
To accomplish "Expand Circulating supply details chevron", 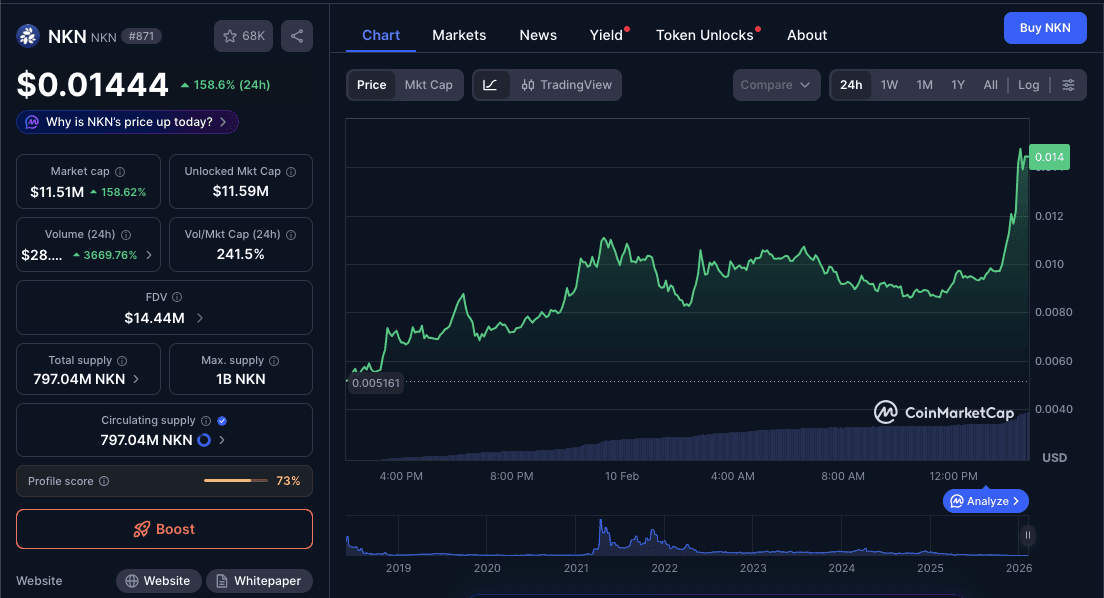I will pyautogui.click(x=222, y=440).
